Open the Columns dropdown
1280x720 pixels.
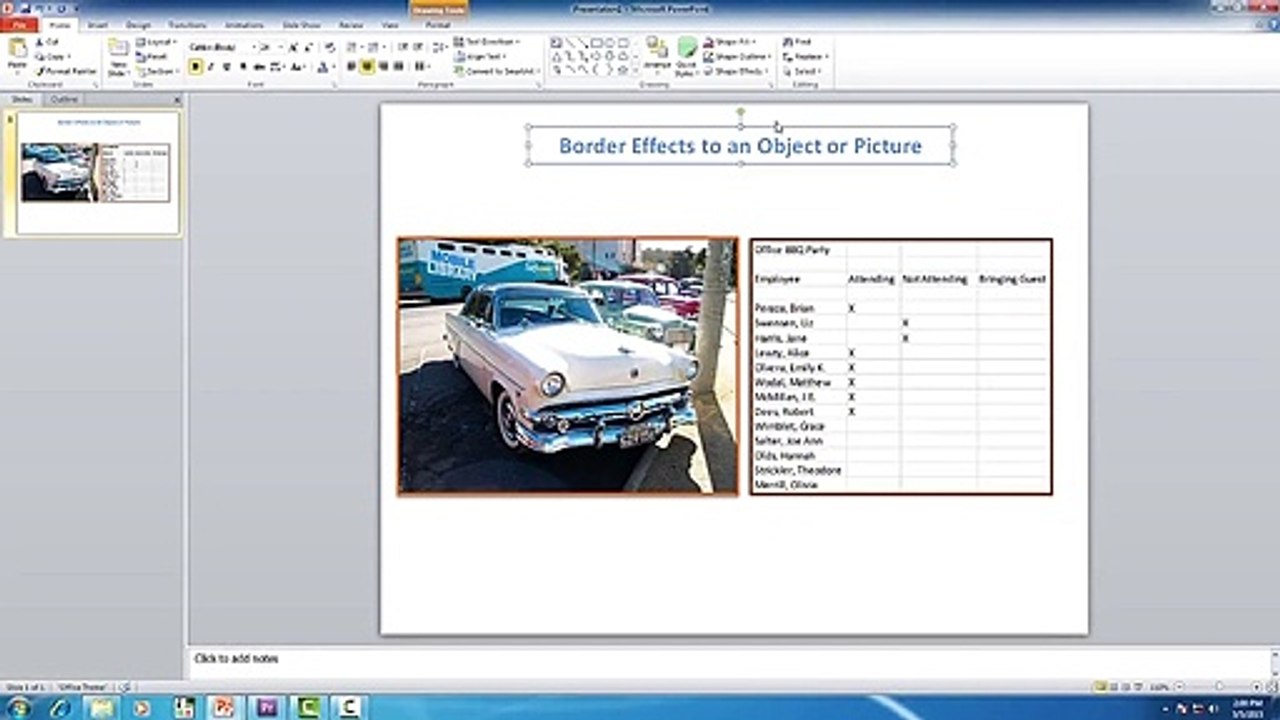tap(422, 67)
